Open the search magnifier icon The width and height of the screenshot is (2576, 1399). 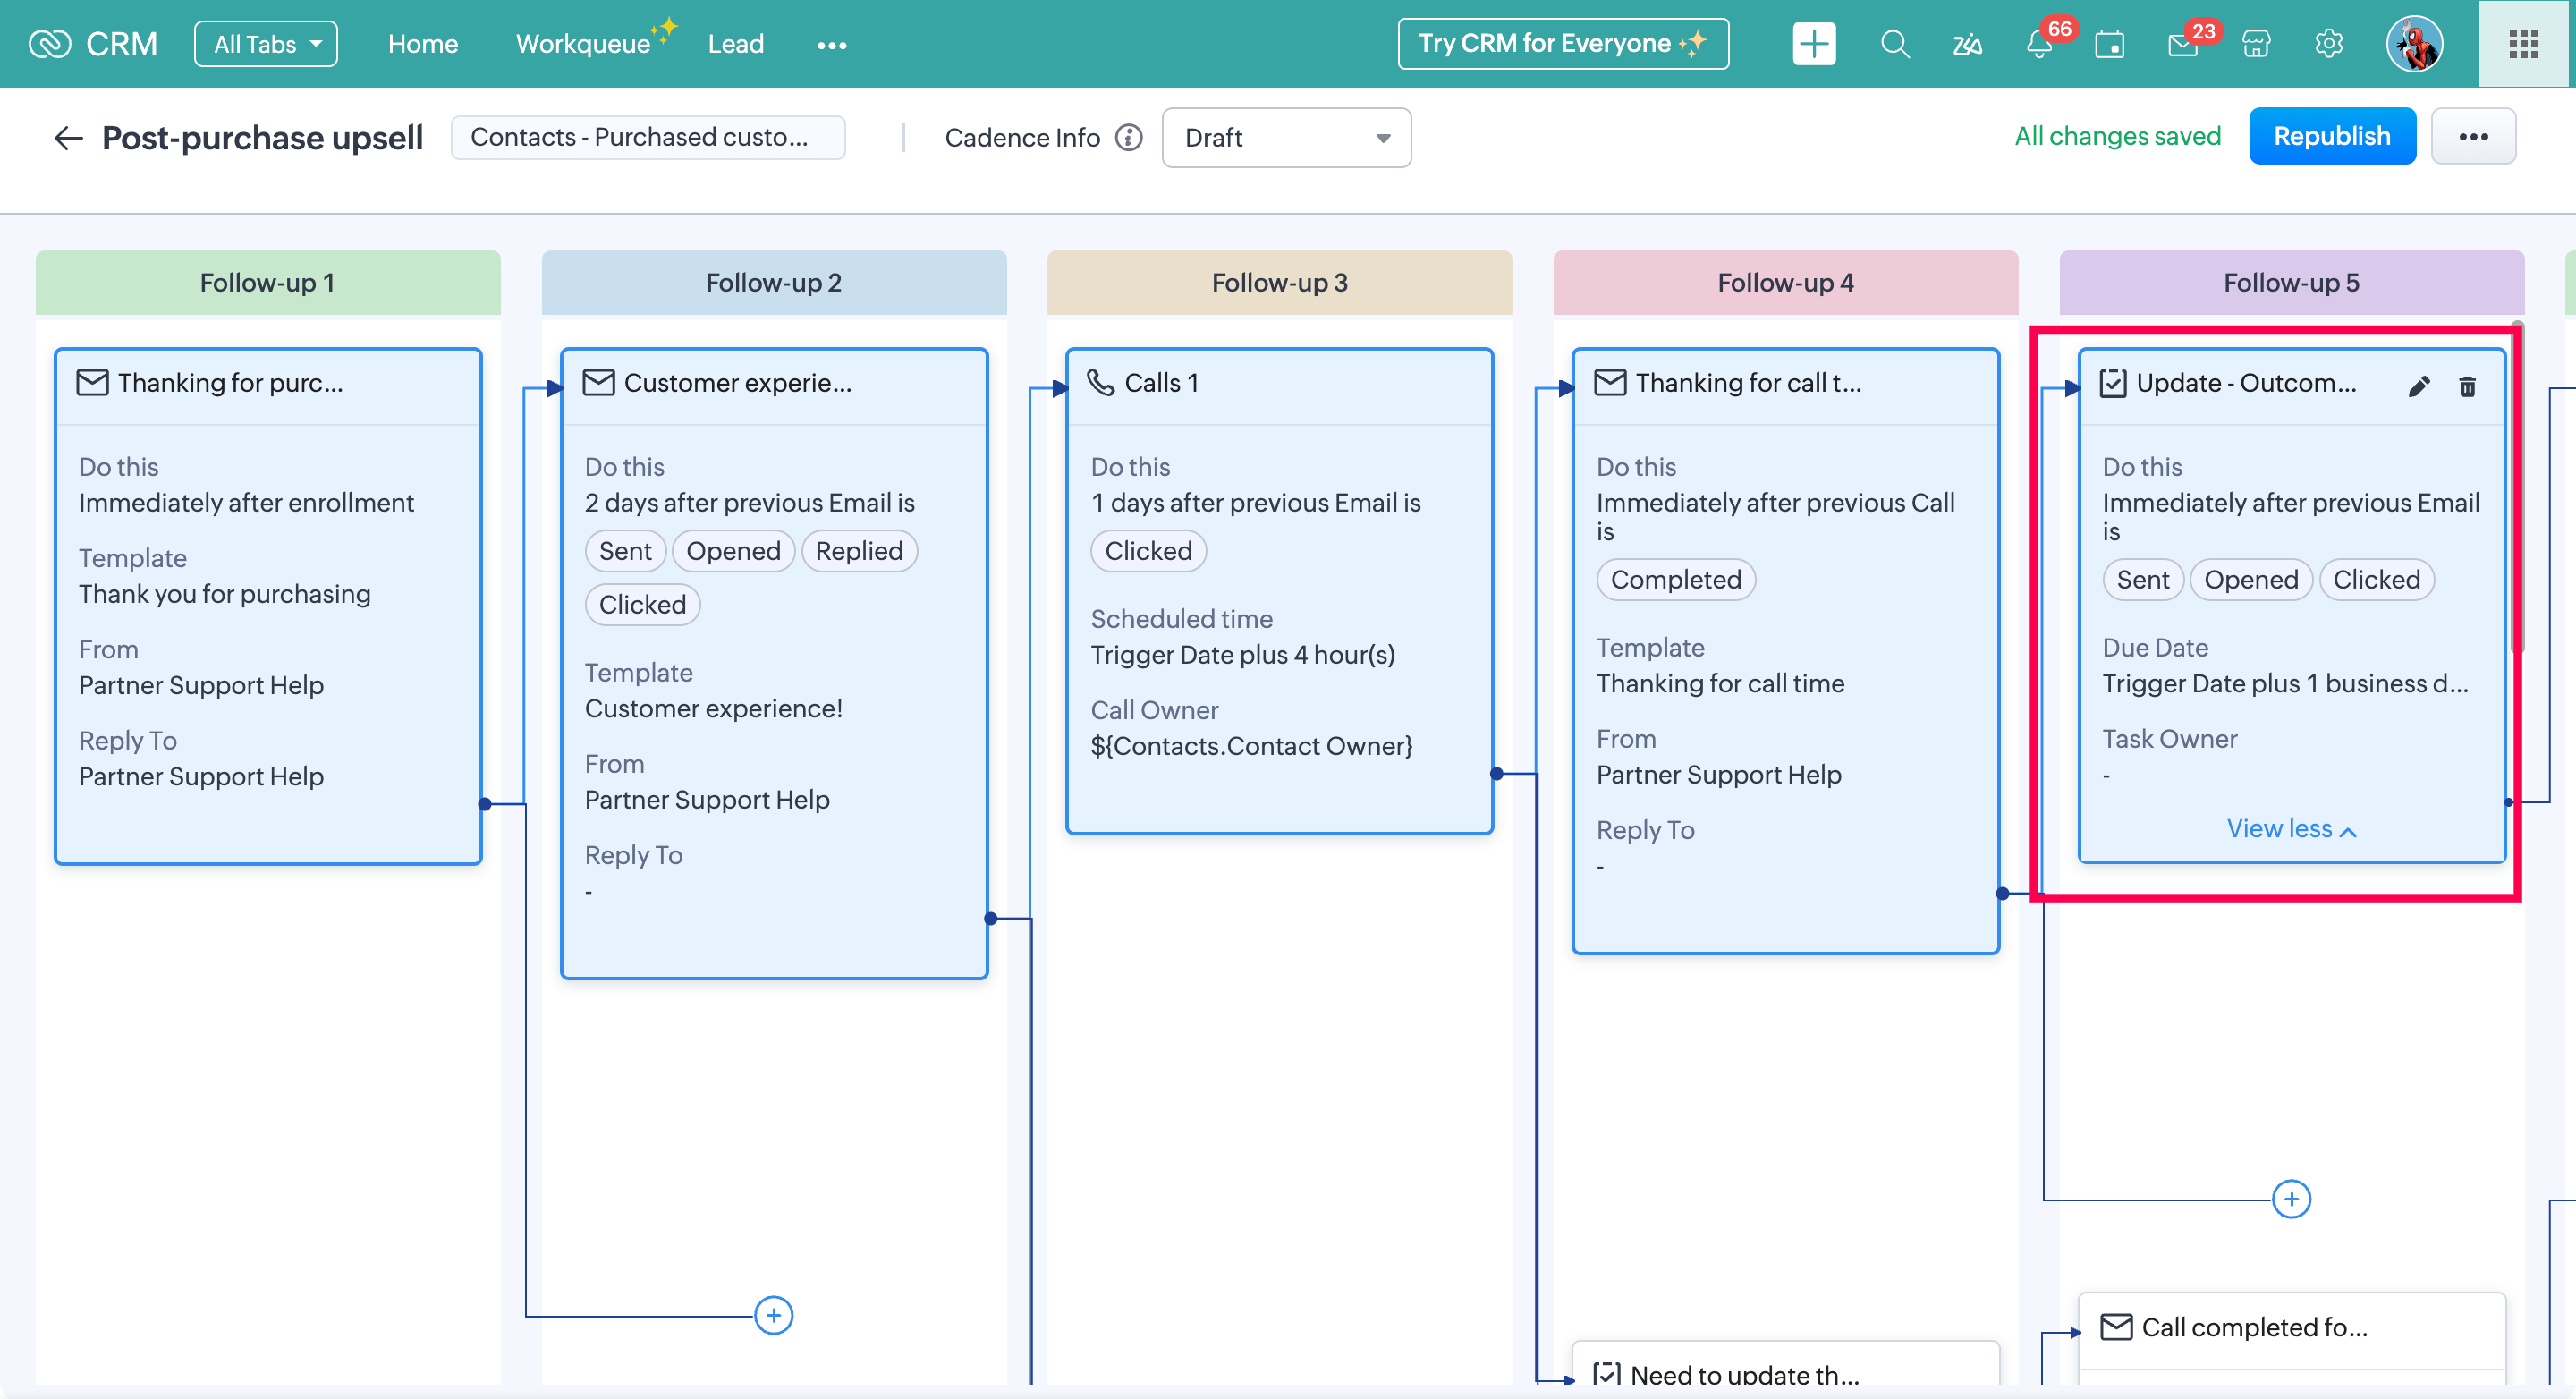(x=1894, y=44)
